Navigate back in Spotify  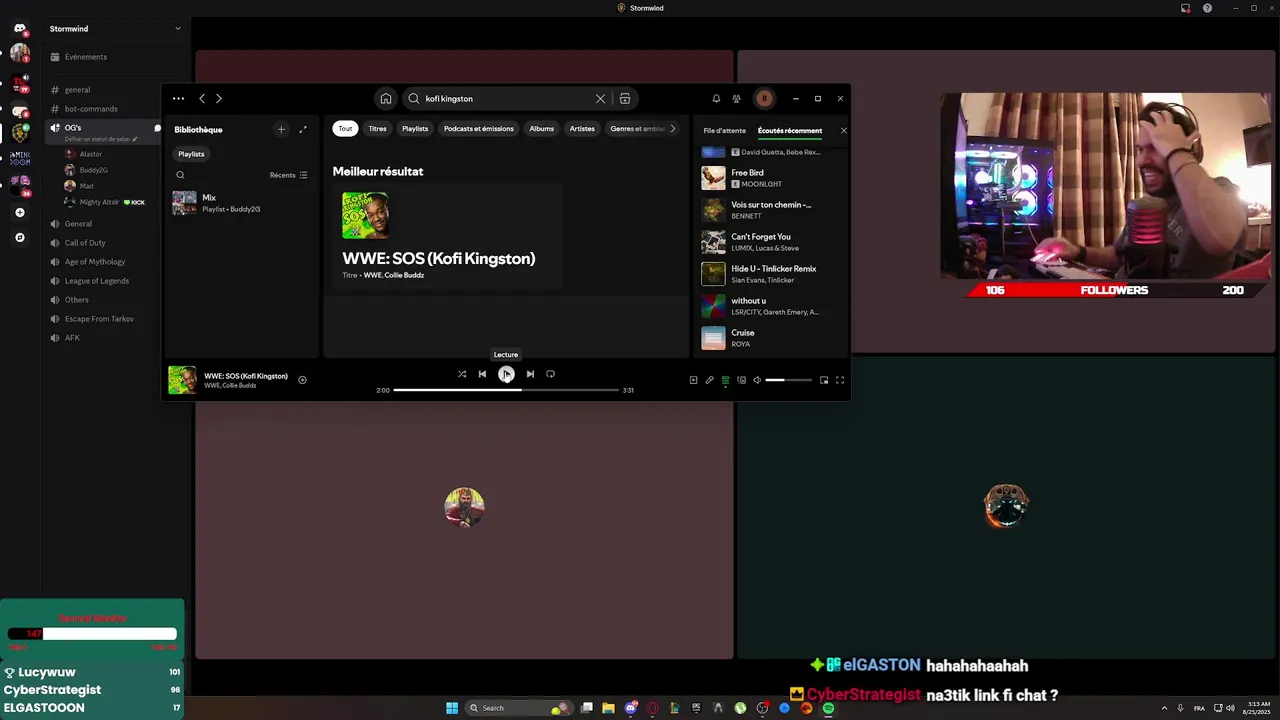[x=202, y=99]
